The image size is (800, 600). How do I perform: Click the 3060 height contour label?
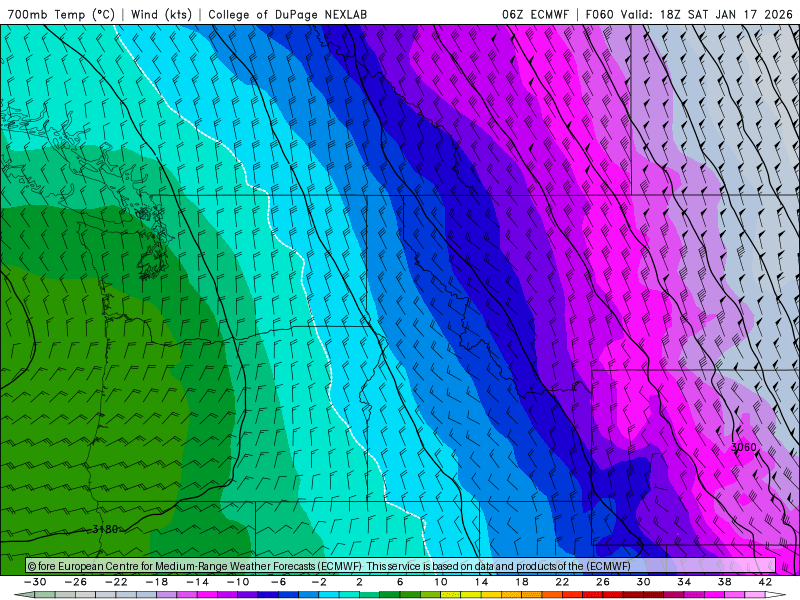click(x=744, y=447)
